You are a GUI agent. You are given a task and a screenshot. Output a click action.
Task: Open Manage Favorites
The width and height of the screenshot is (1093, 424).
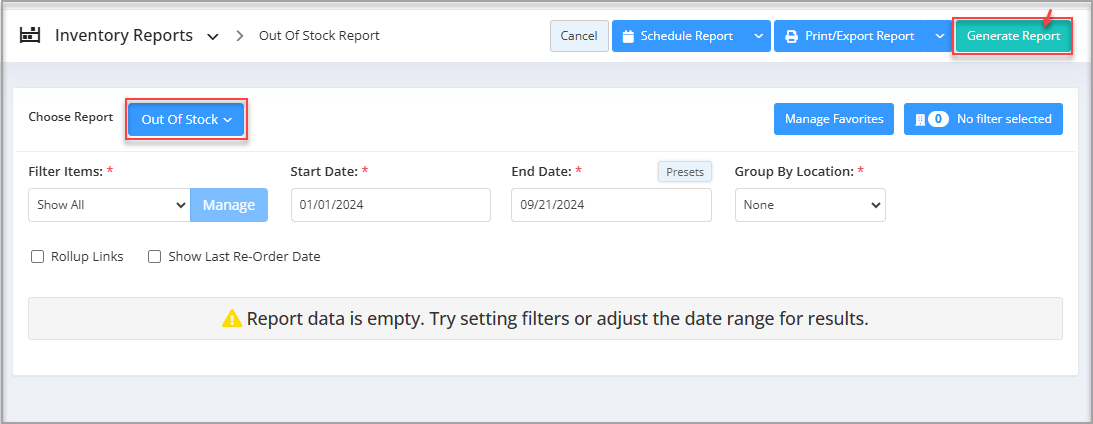coord(834,119)
